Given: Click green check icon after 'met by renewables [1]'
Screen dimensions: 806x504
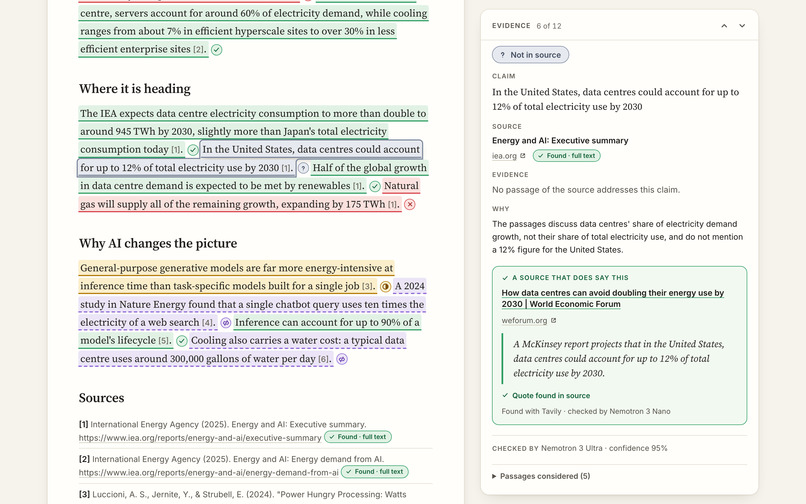Looking at the screenshot, I should [x=375, y=186].
